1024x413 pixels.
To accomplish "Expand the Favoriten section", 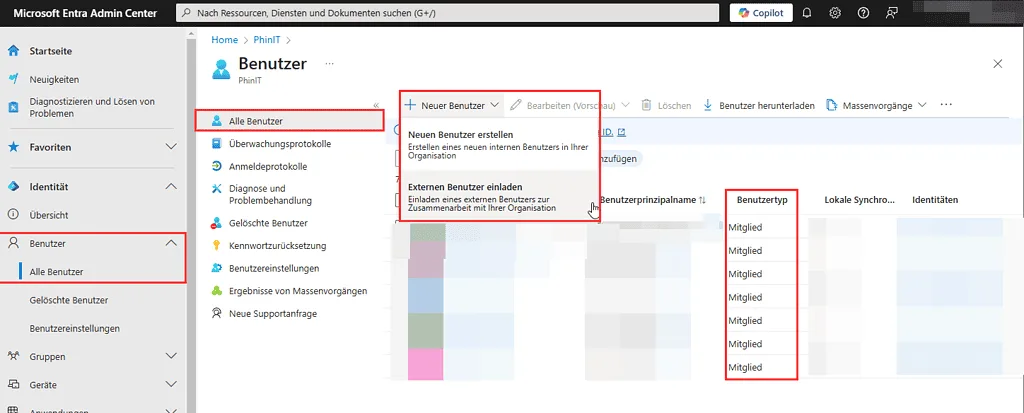I will 170,147.
